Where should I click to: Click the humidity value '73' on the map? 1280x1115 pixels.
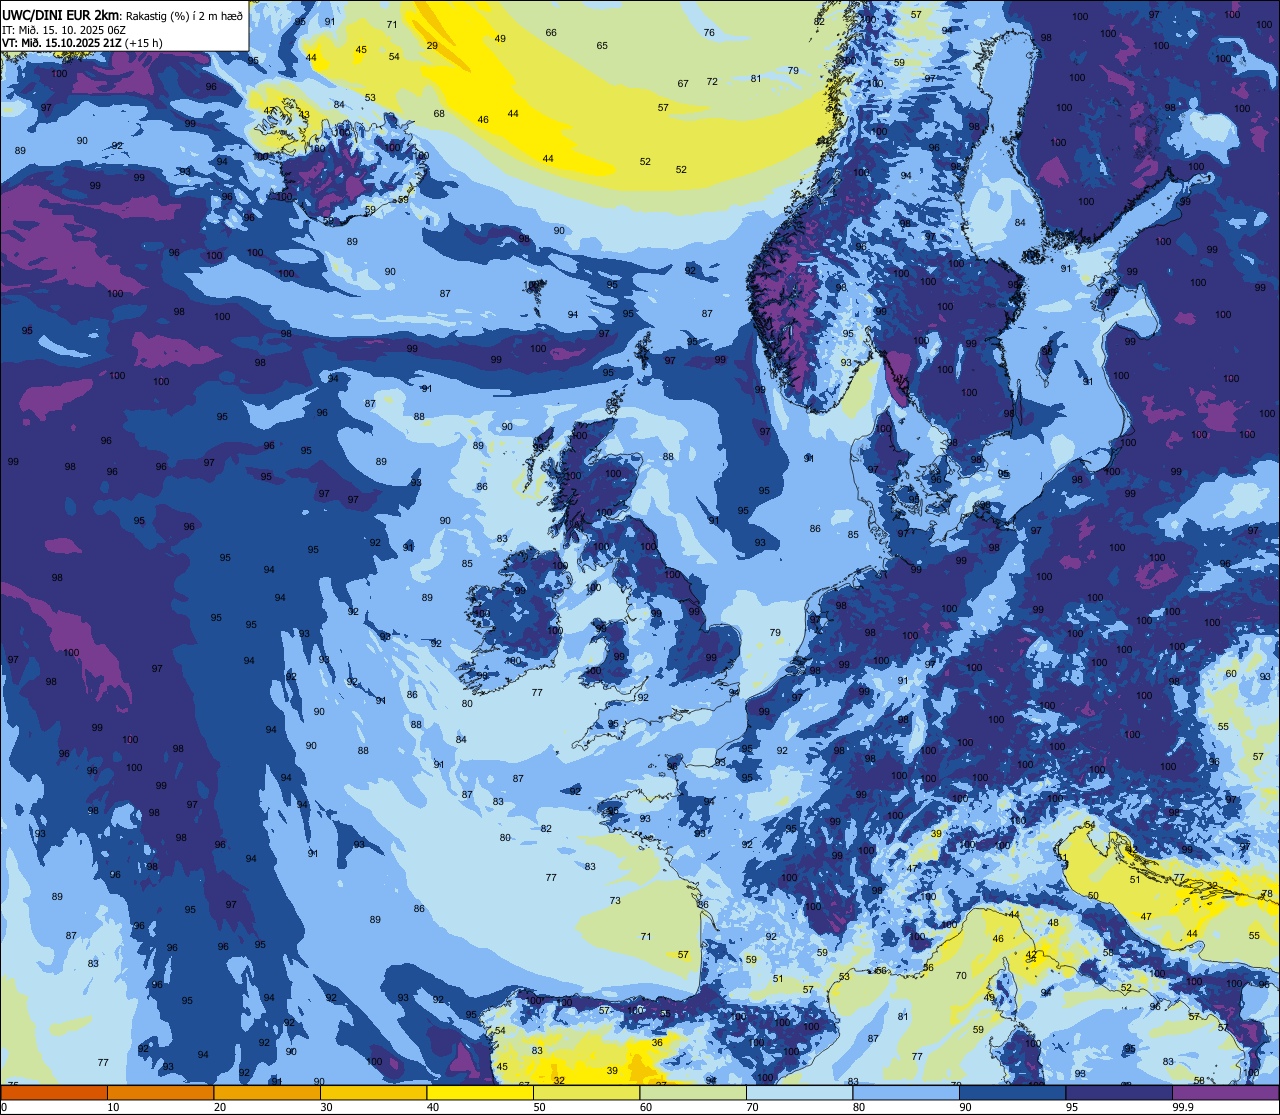615,901
